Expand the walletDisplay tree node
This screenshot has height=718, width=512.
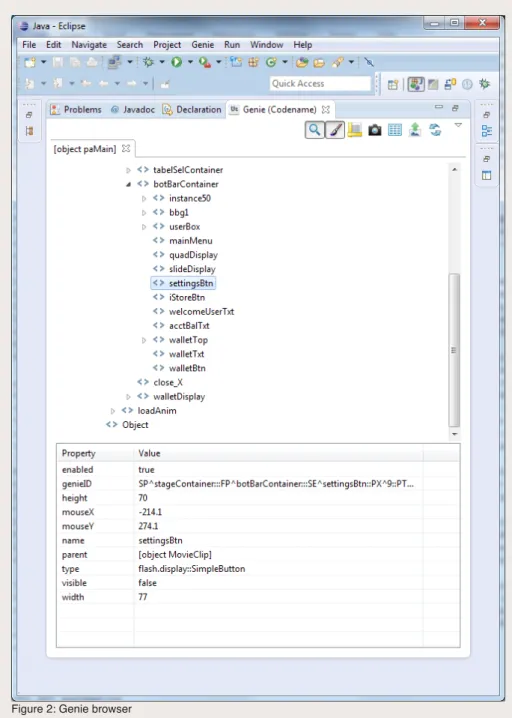[128, 397]
